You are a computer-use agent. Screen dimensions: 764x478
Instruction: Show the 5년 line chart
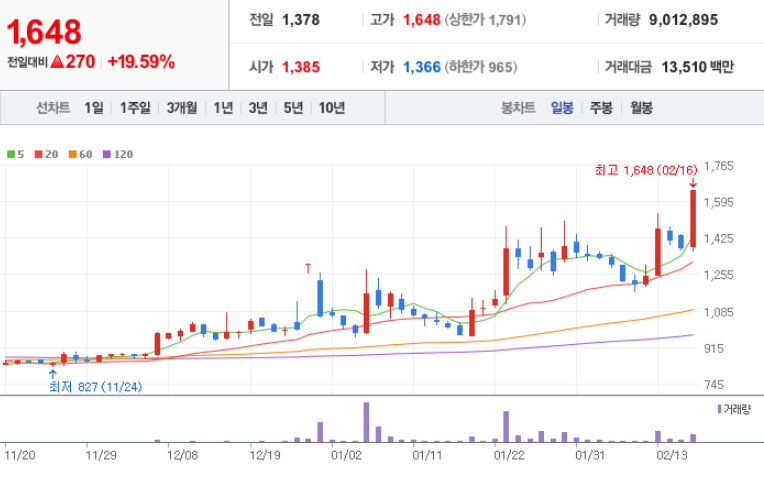(x=293, y=108)
